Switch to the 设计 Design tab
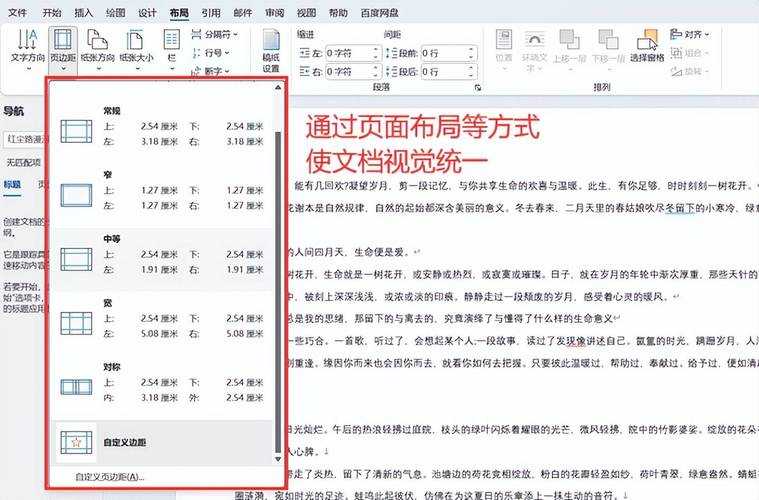 tap(147, 13)
